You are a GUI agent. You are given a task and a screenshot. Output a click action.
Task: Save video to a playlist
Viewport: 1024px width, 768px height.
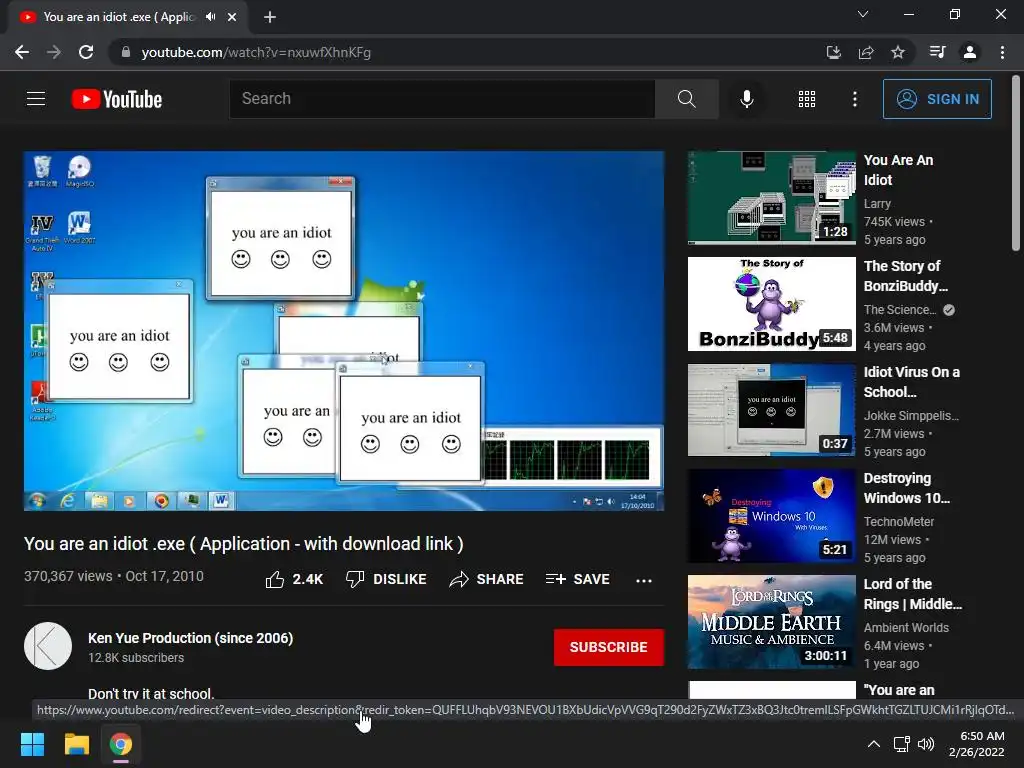577,579
